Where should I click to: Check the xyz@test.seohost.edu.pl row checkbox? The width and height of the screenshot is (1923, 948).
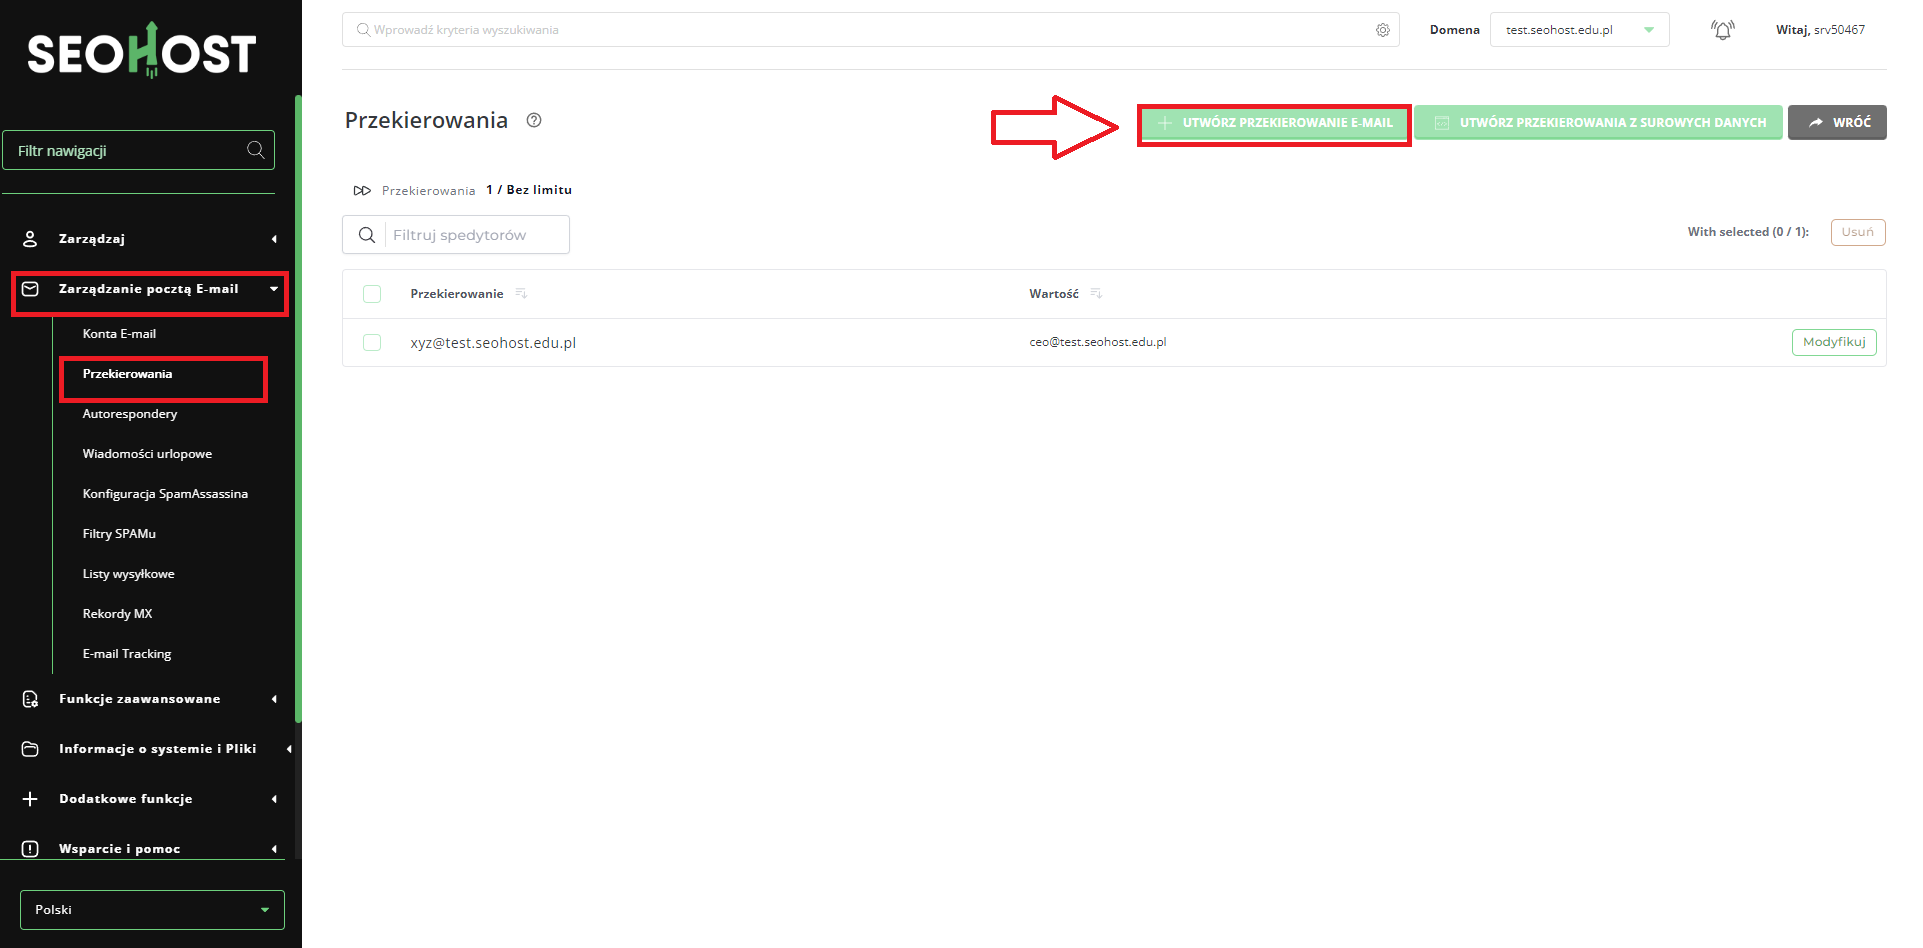372,343
